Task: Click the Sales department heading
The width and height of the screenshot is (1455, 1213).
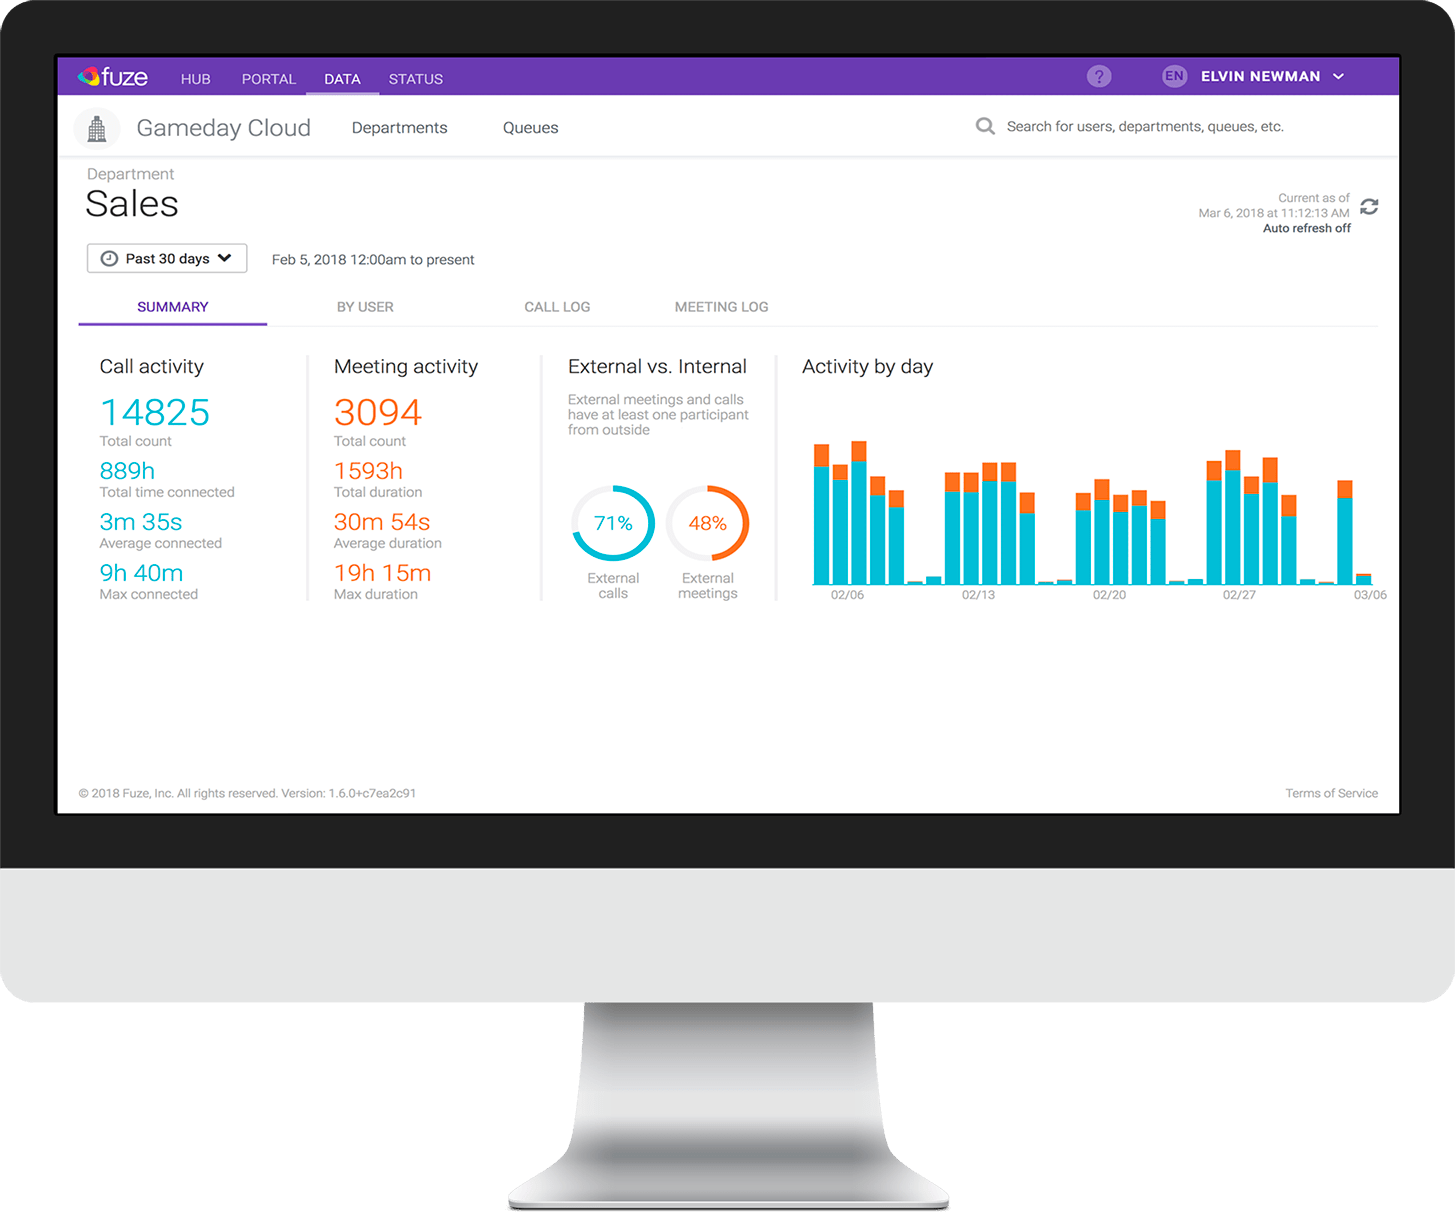Action: [x=132, y=204]
